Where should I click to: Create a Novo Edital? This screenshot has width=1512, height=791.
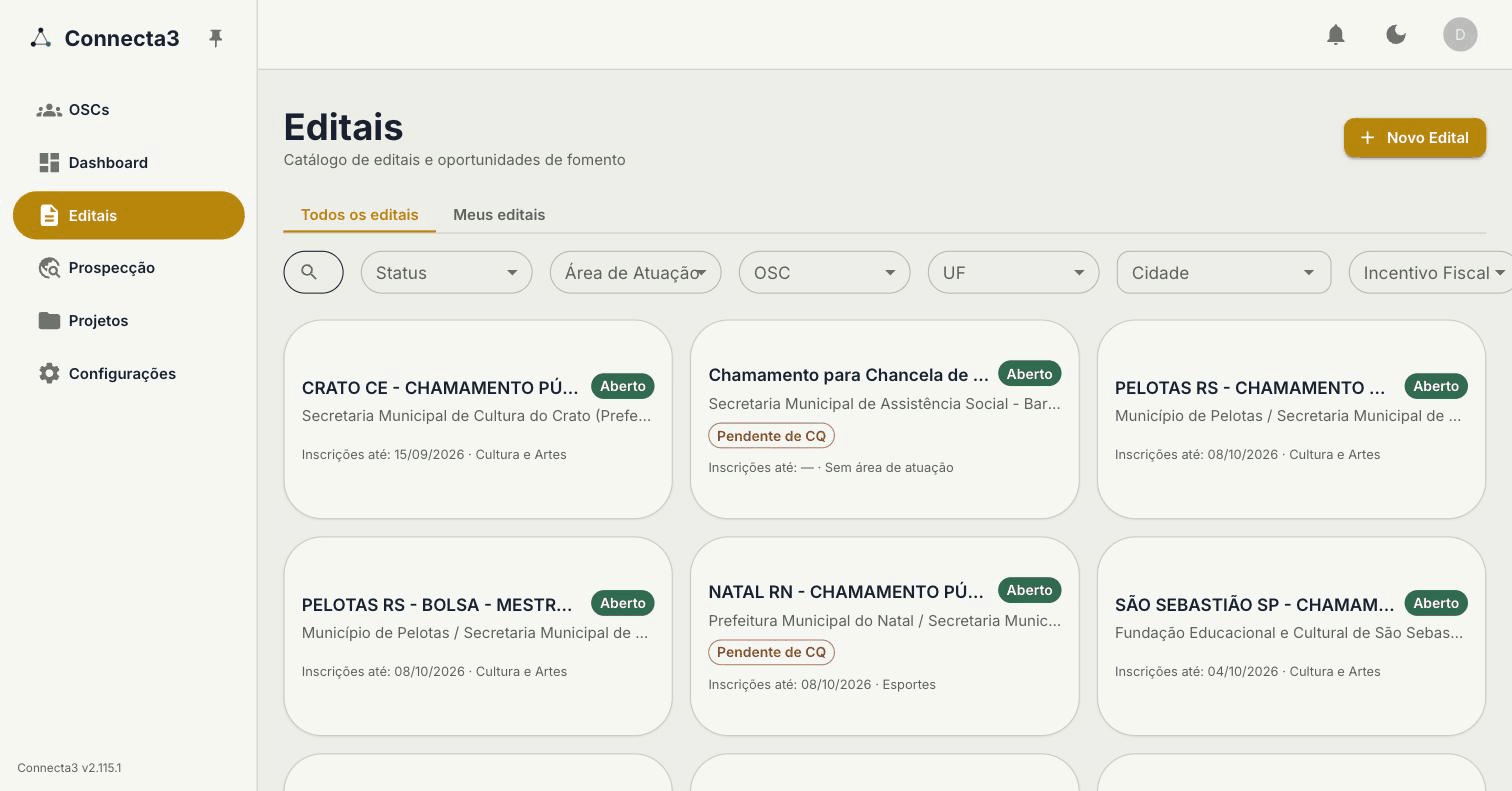[1415, 138]
